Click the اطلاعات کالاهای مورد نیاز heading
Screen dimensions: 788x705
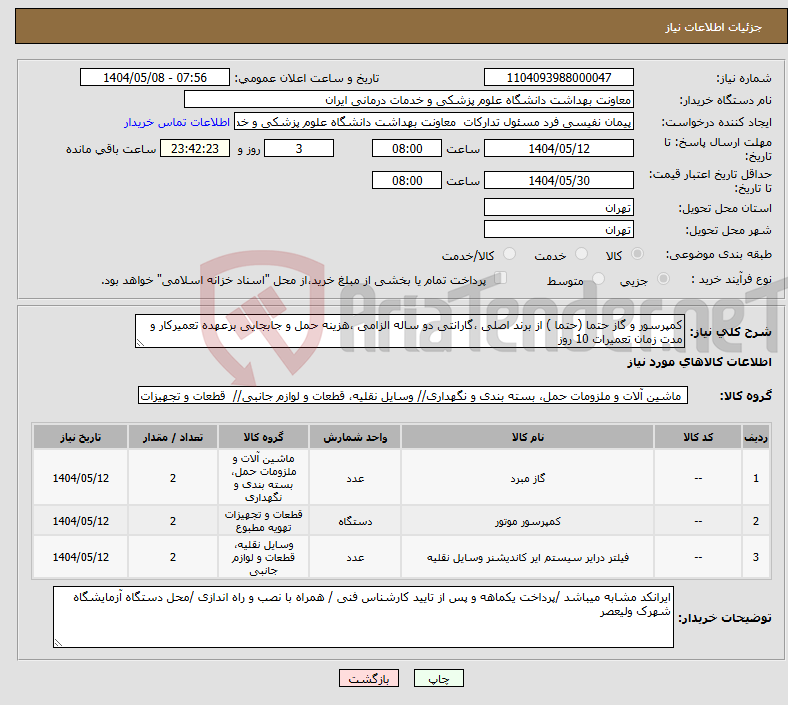tap(699, 362)
